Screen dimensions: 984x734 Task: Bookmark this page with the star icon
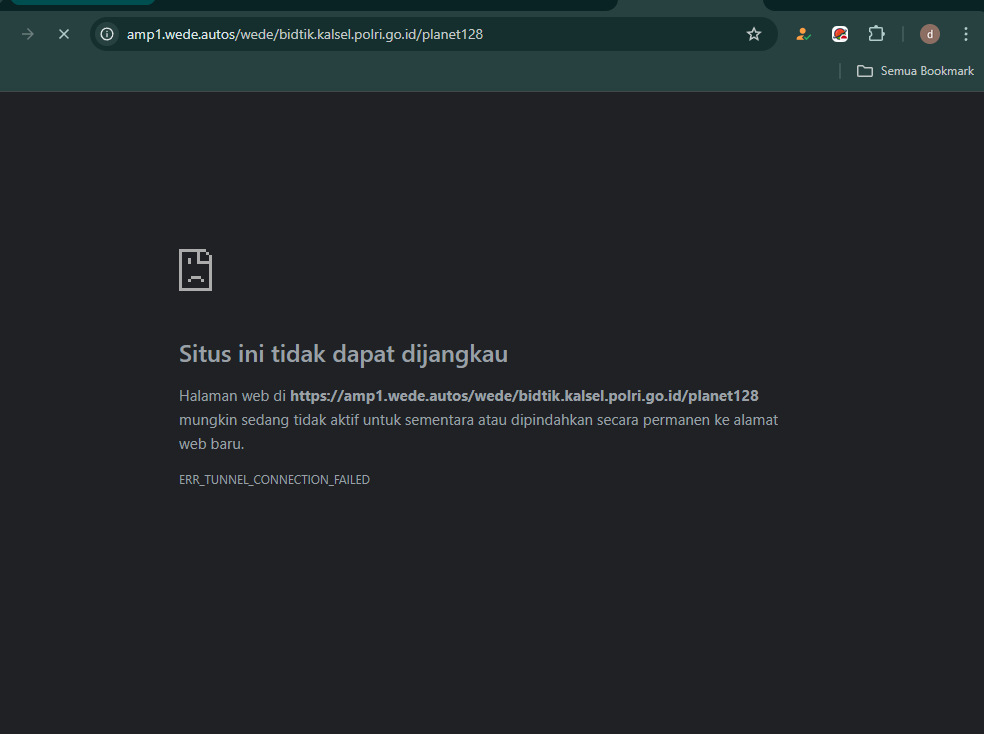pos(754,34)
